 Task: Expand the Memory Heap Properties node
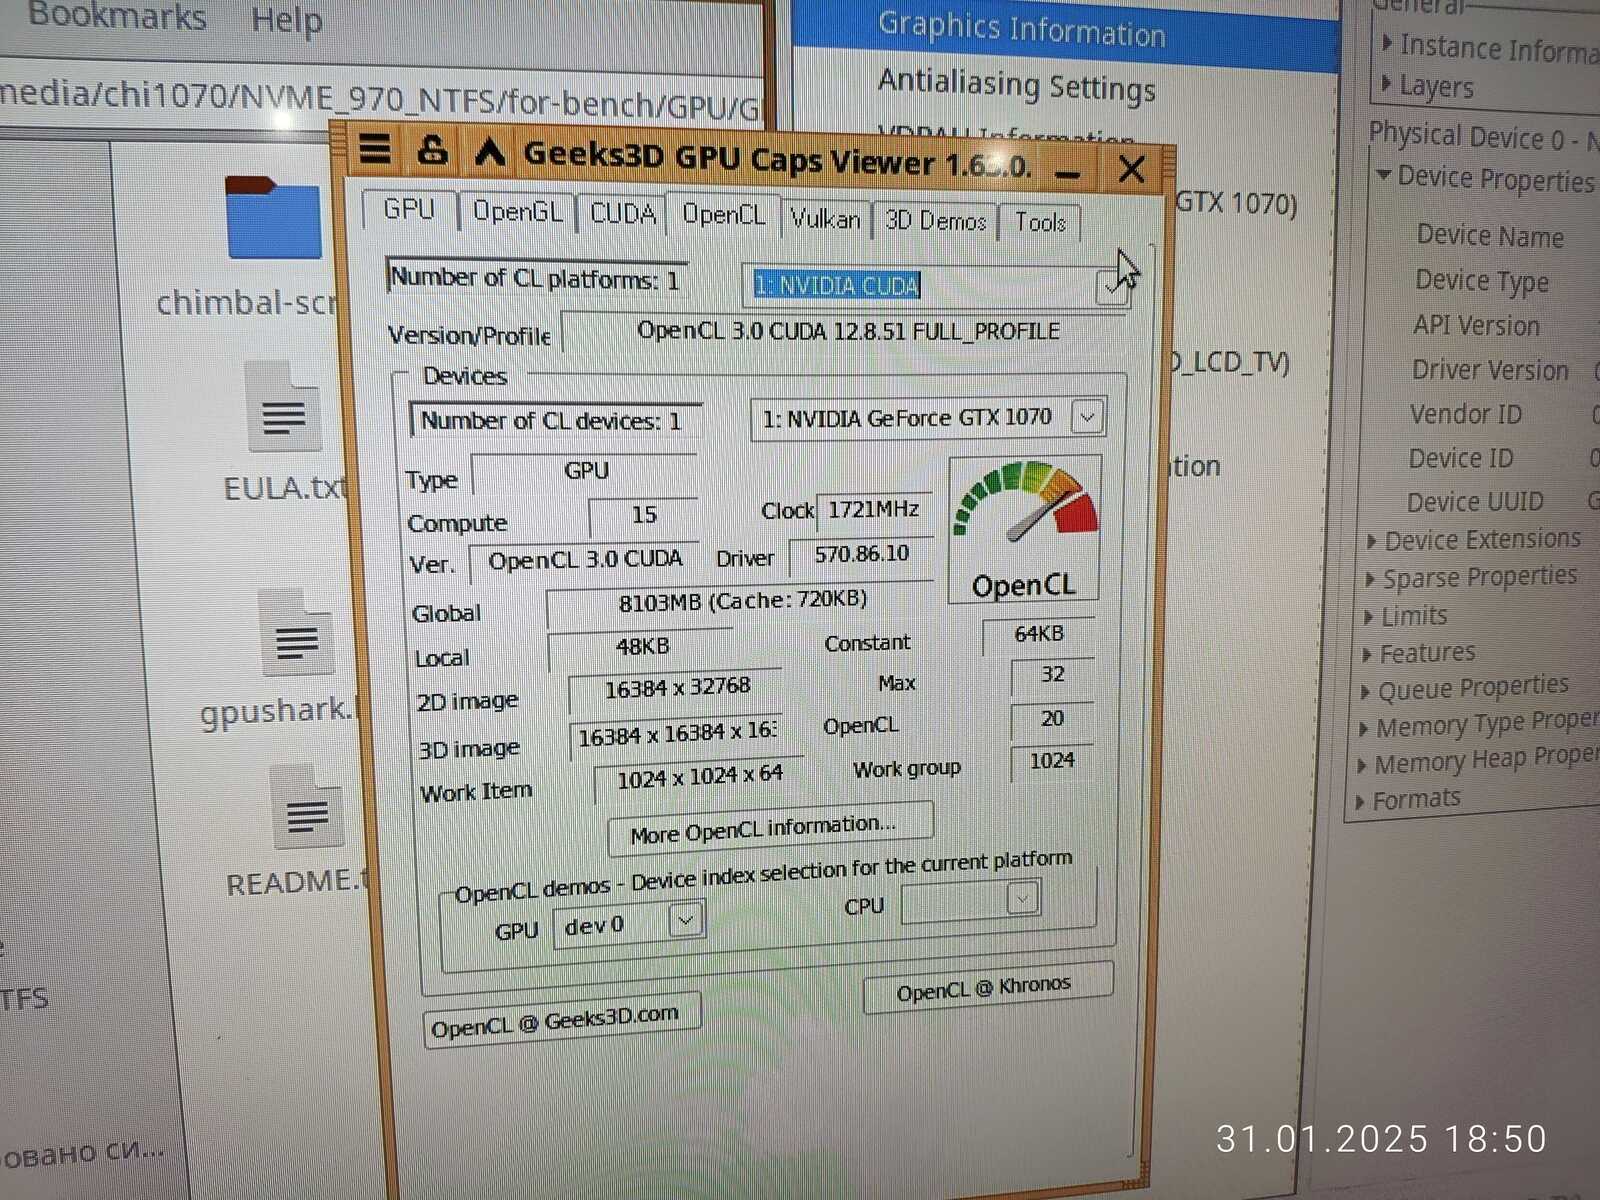pyautogui.click(x=1361, y=766)
